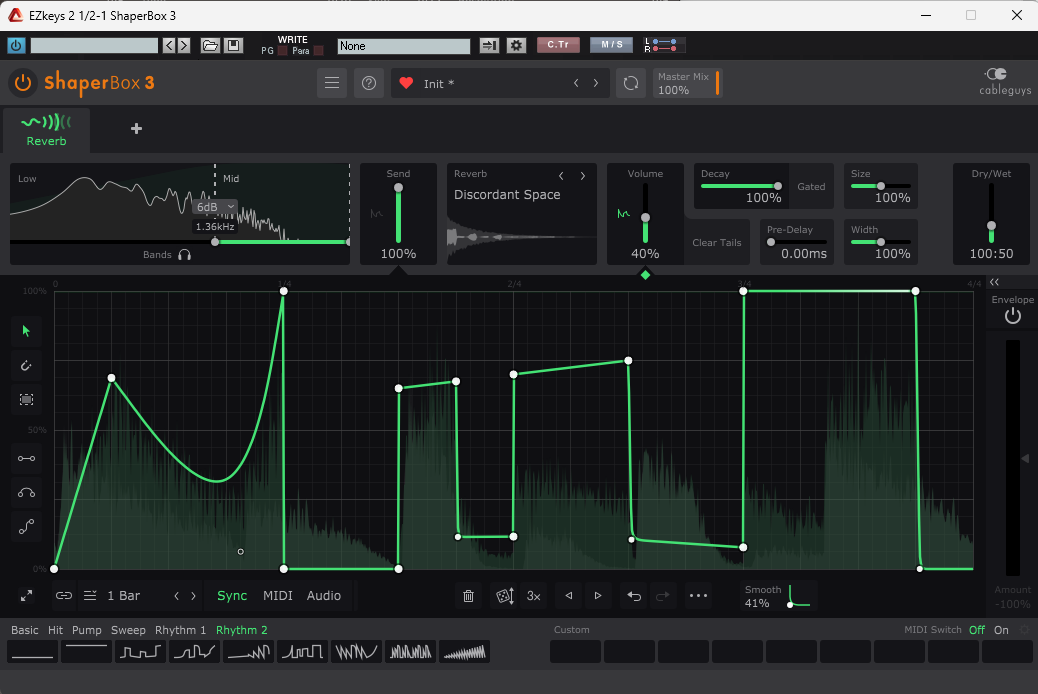This screenshot has height=694, width=1038.
Task: Choose the arc curve segment tool
Action: point(26,493)
